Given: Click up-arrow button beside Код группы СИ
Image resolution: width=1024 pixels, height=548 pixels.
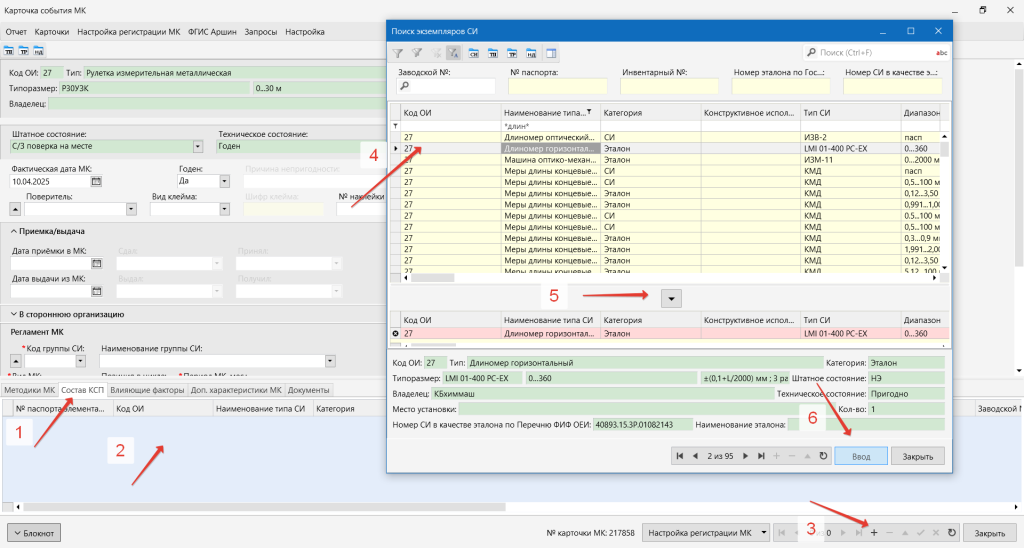Looking at the screenshot, I should 16,361.
